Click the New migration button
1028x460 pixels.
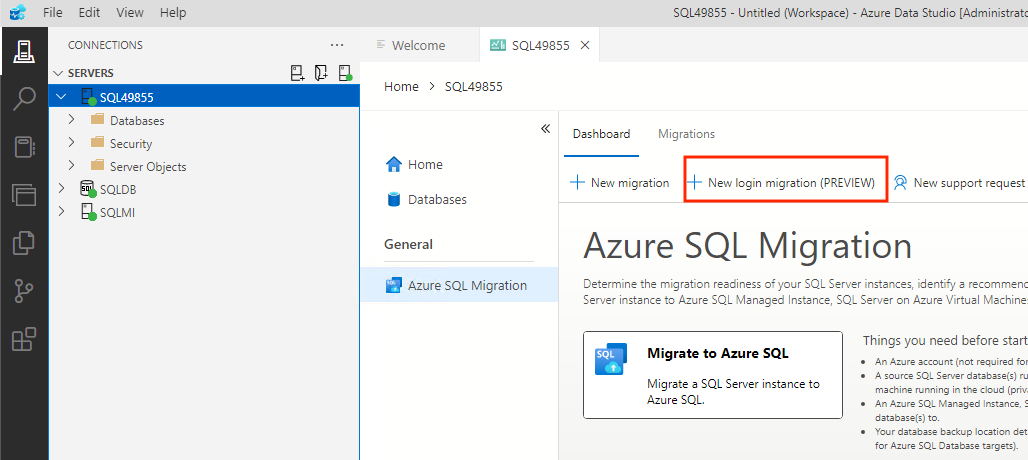[x=620, y=183]
